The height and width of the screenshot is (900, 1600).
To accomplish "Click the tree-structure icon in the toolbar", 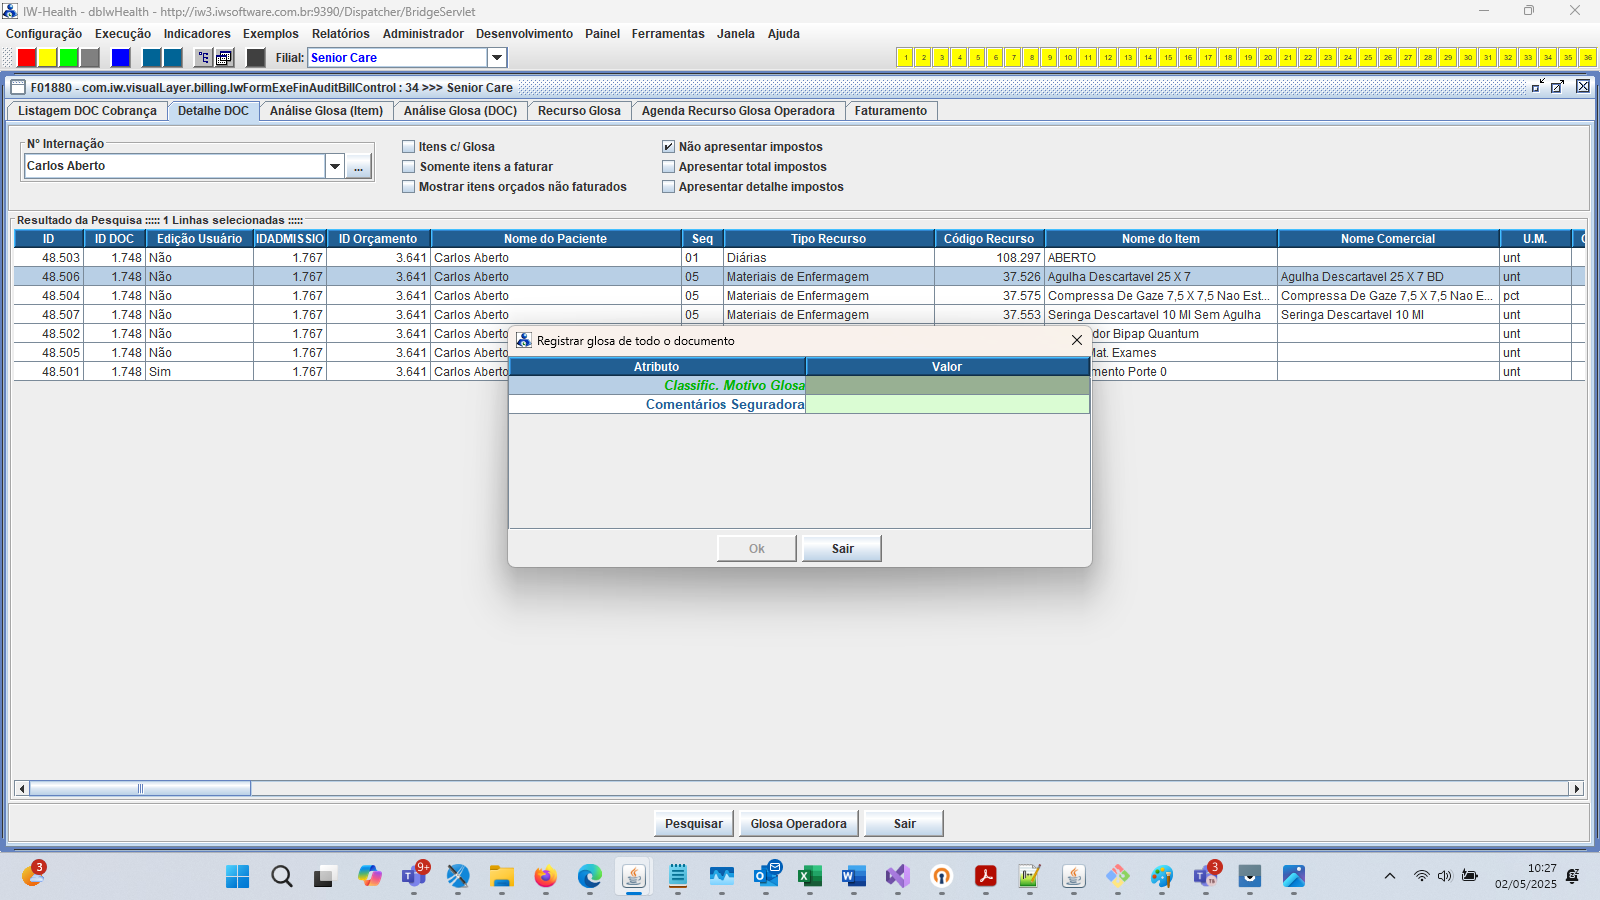I will (x=203, y=58).
